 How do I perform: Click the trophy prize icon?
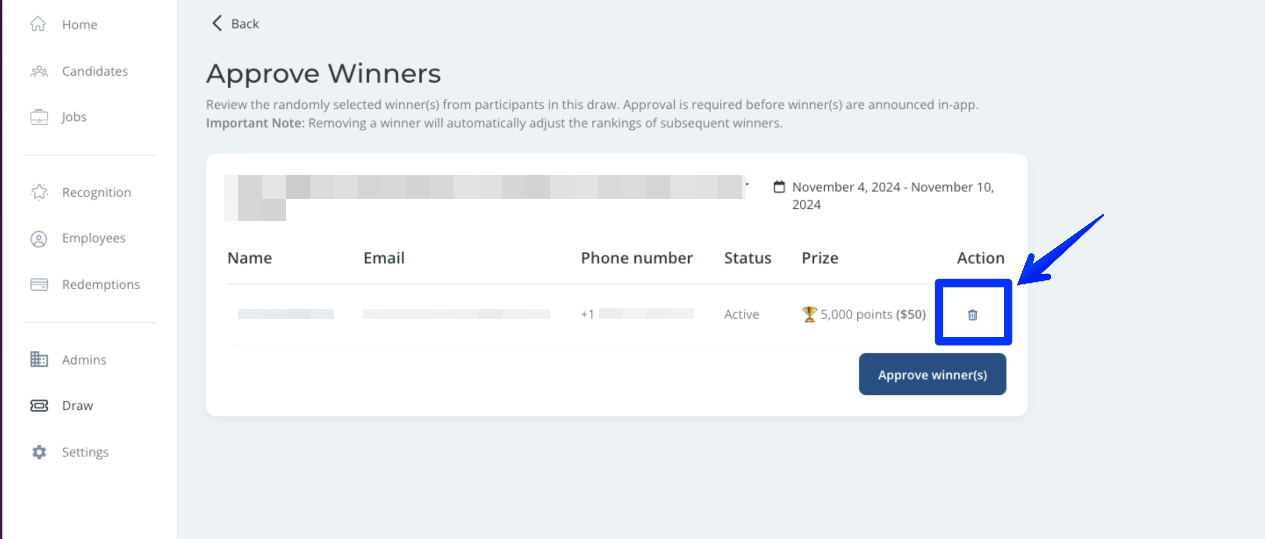click(x=809, y=314)
